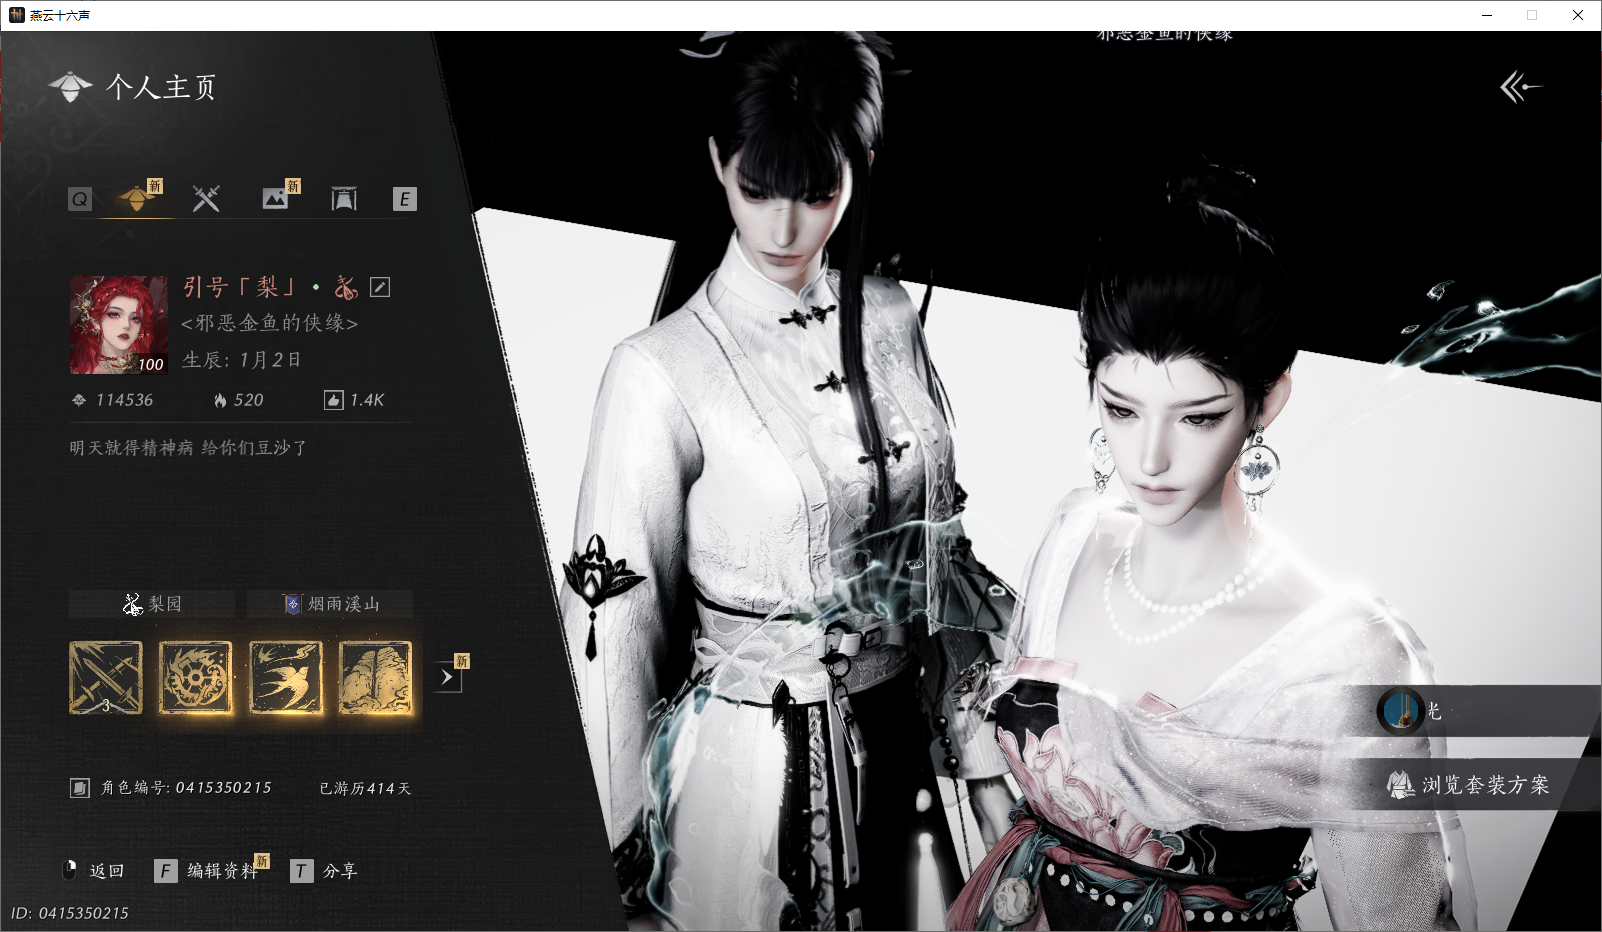Click the Q previous-tab key icon
Image resolution: width=1602 pixels, height=932 pixels.
point(80,199)
